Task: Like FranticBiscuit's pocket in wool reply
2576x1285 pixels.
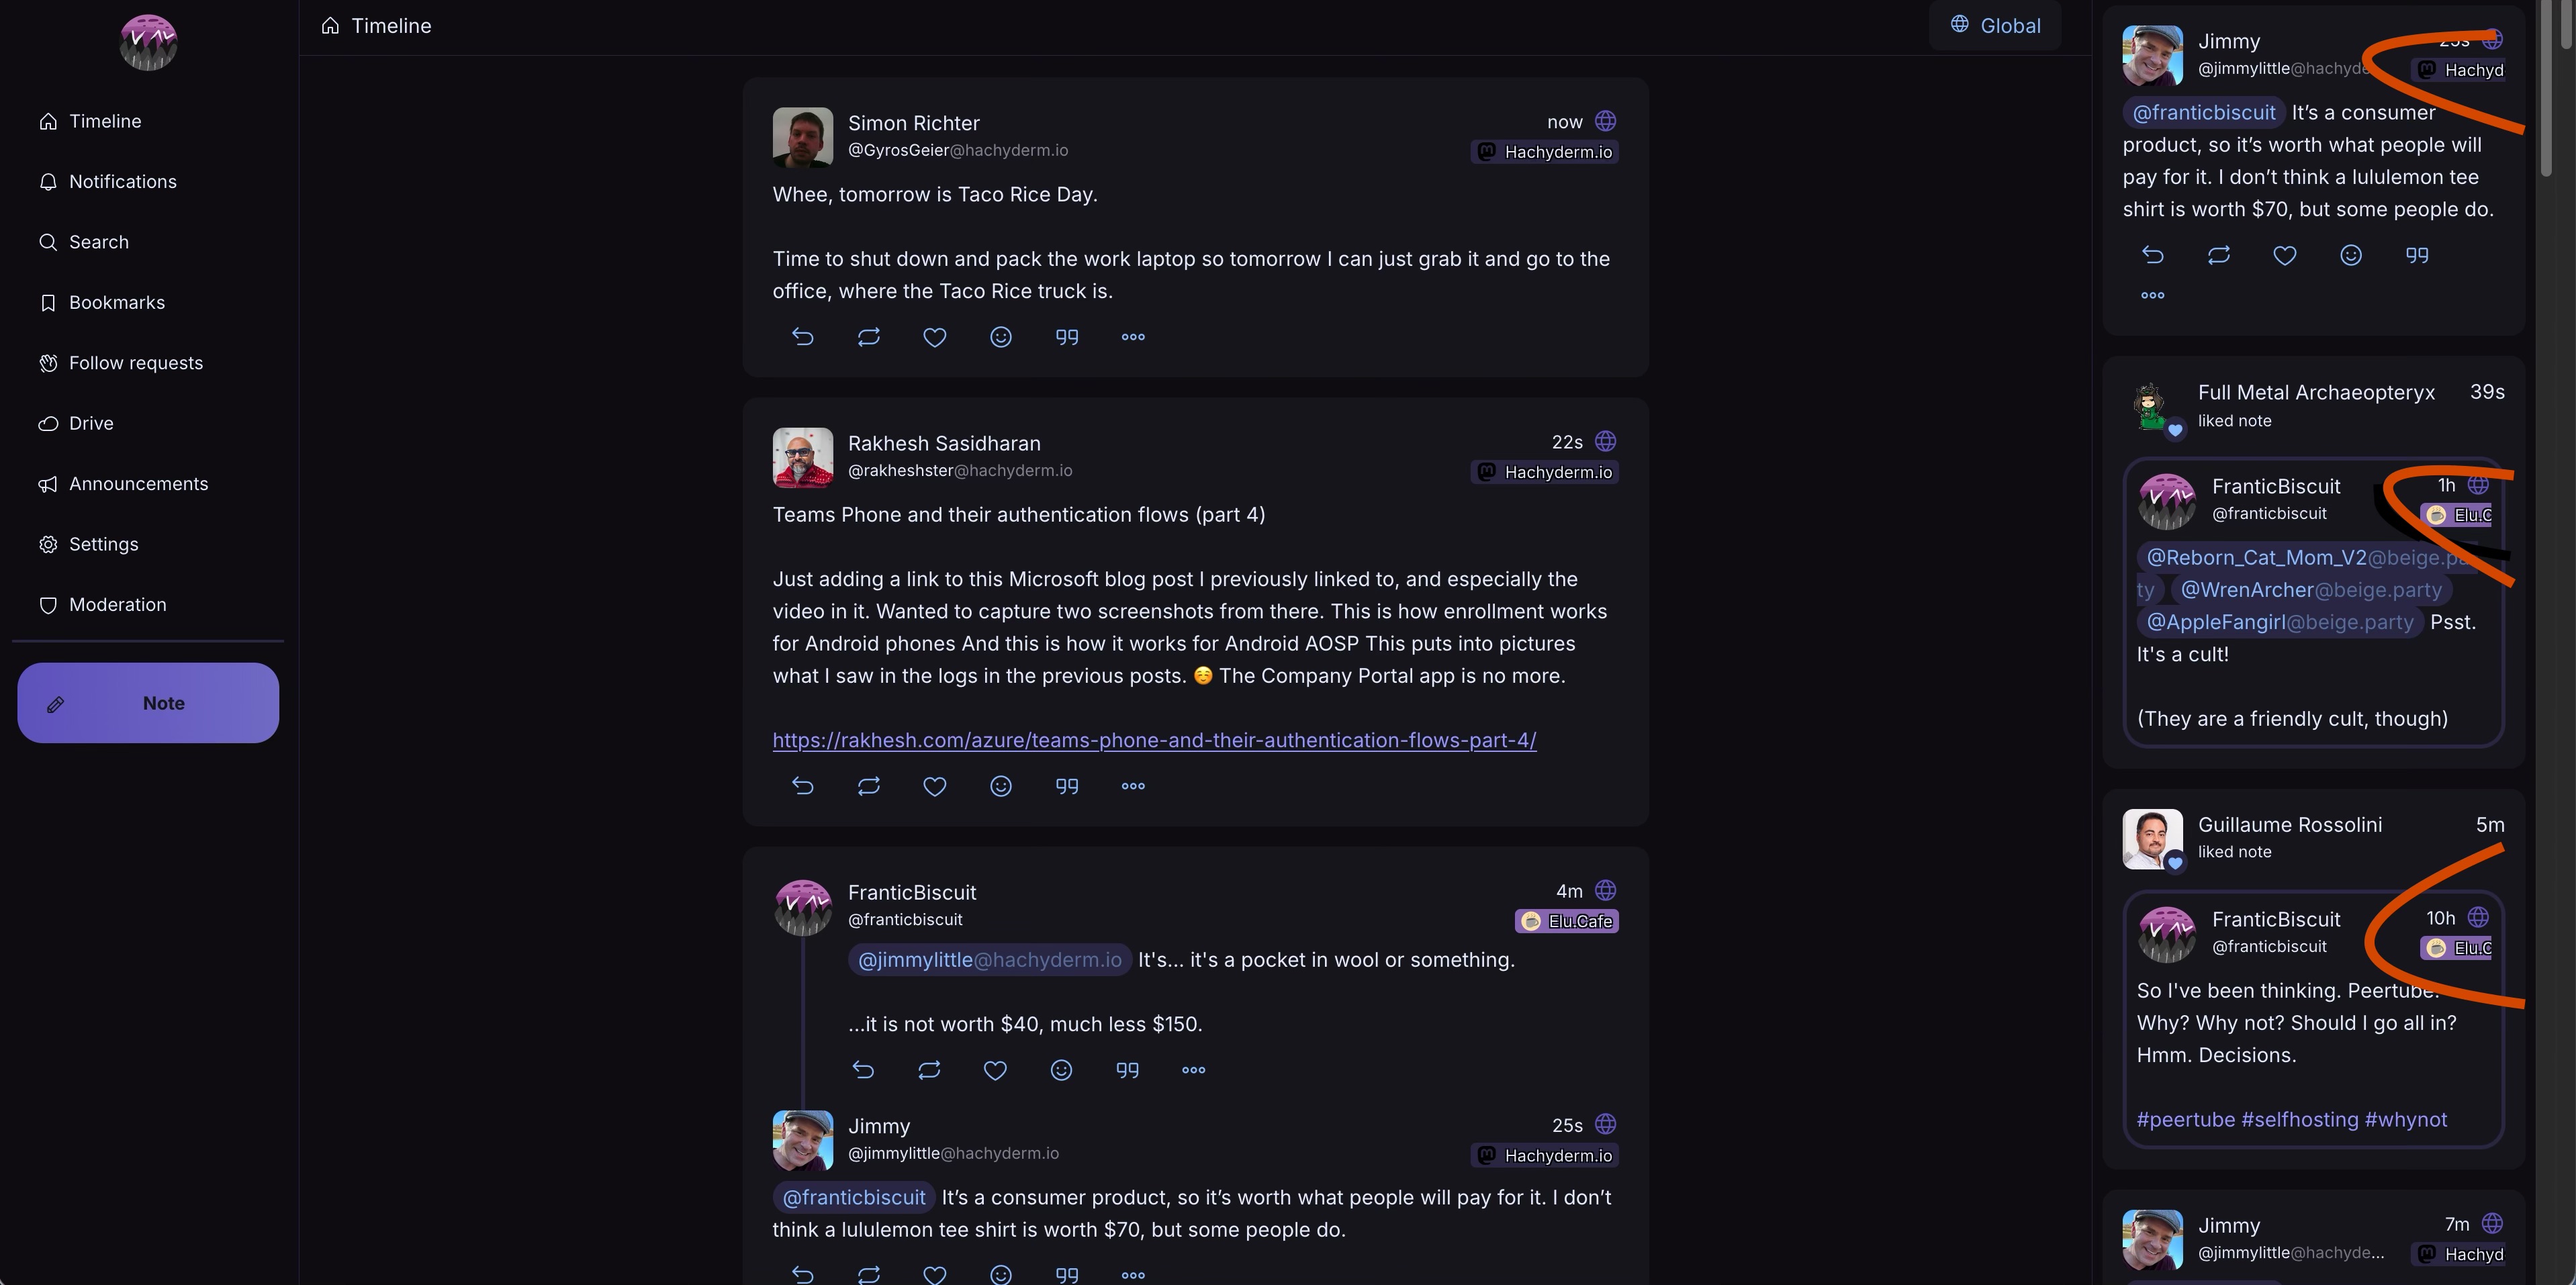Action: pyautogui.click(x=994, y=1070)
